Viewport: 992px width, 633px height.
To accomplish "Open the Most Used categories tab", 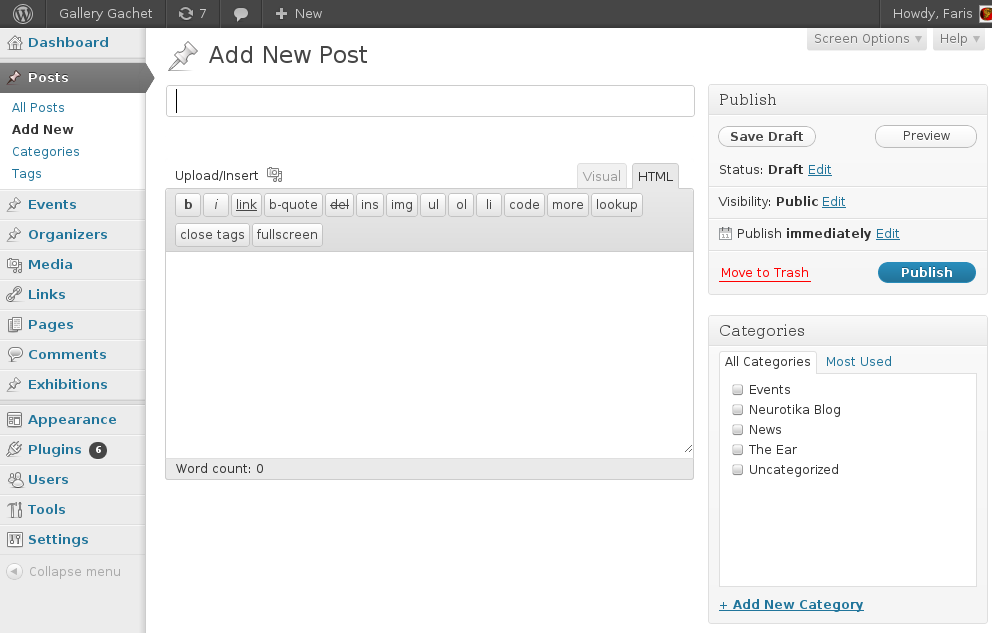I will click(858, 361).
